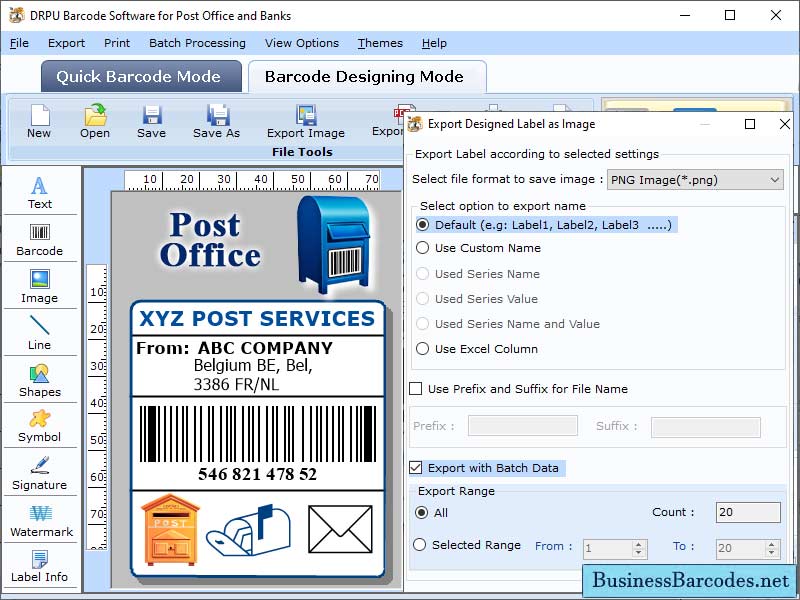
Task: Switch to Quick Barcode Mode
Action: tap(140, 76)
